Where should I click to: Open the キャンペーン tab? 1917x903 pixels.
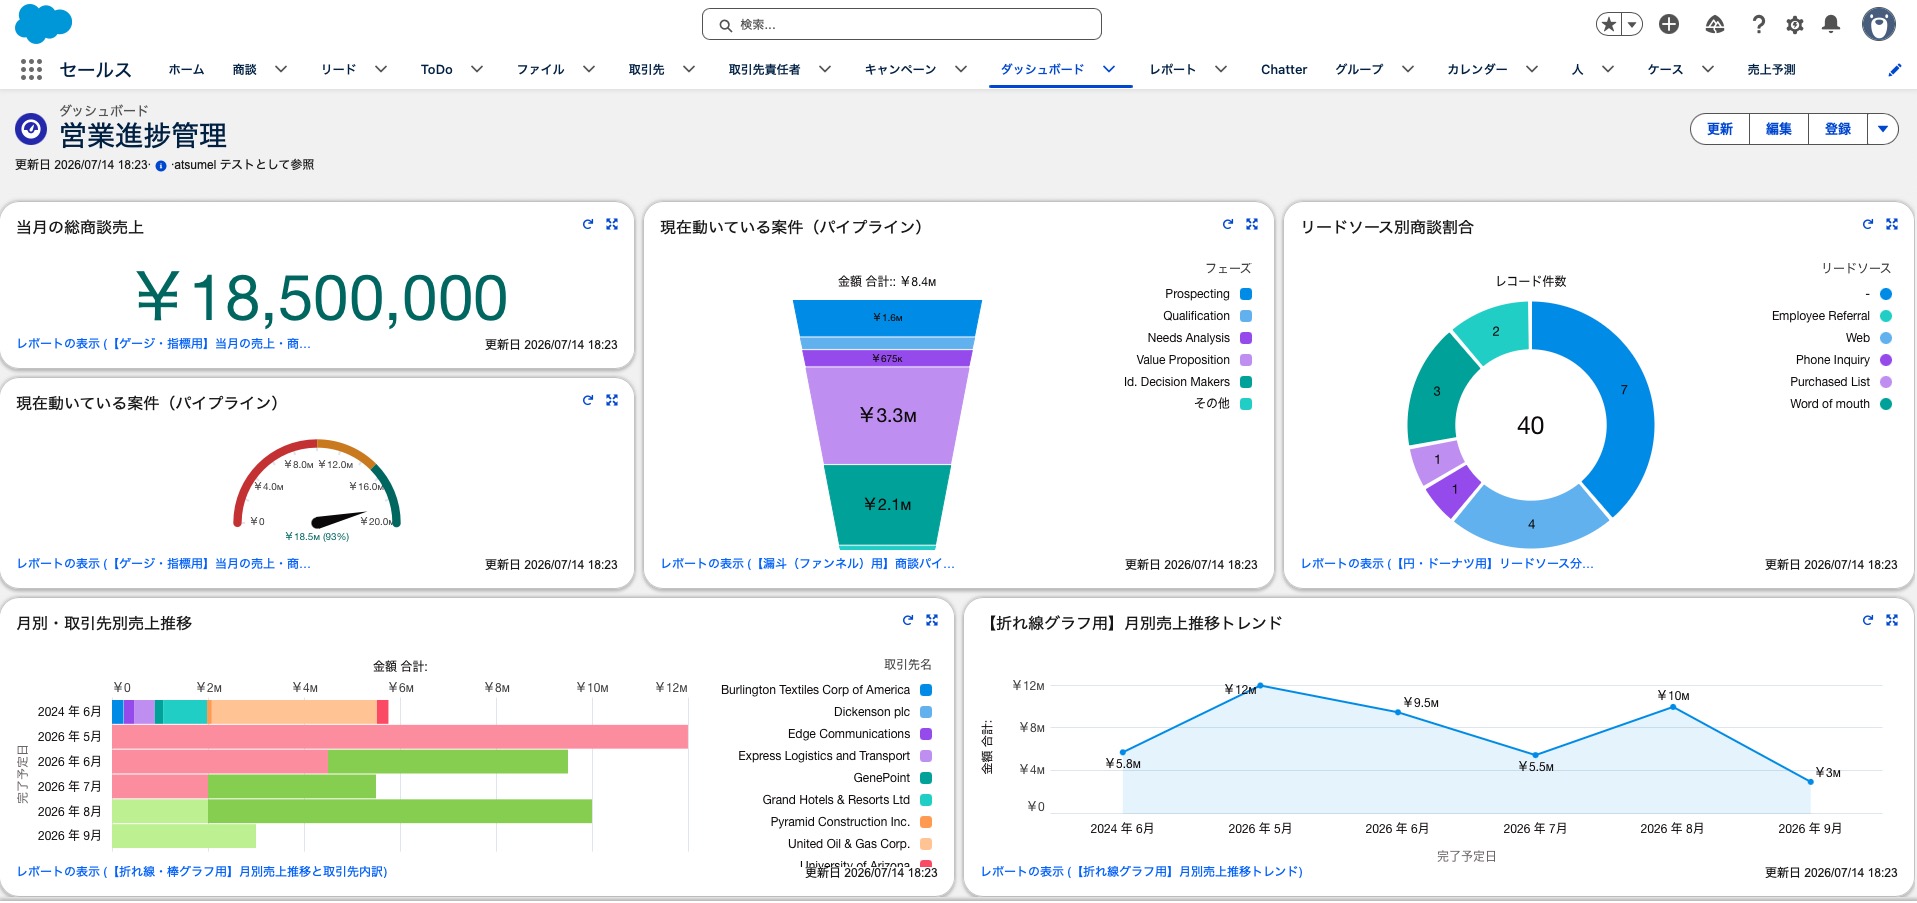[900, 69]
